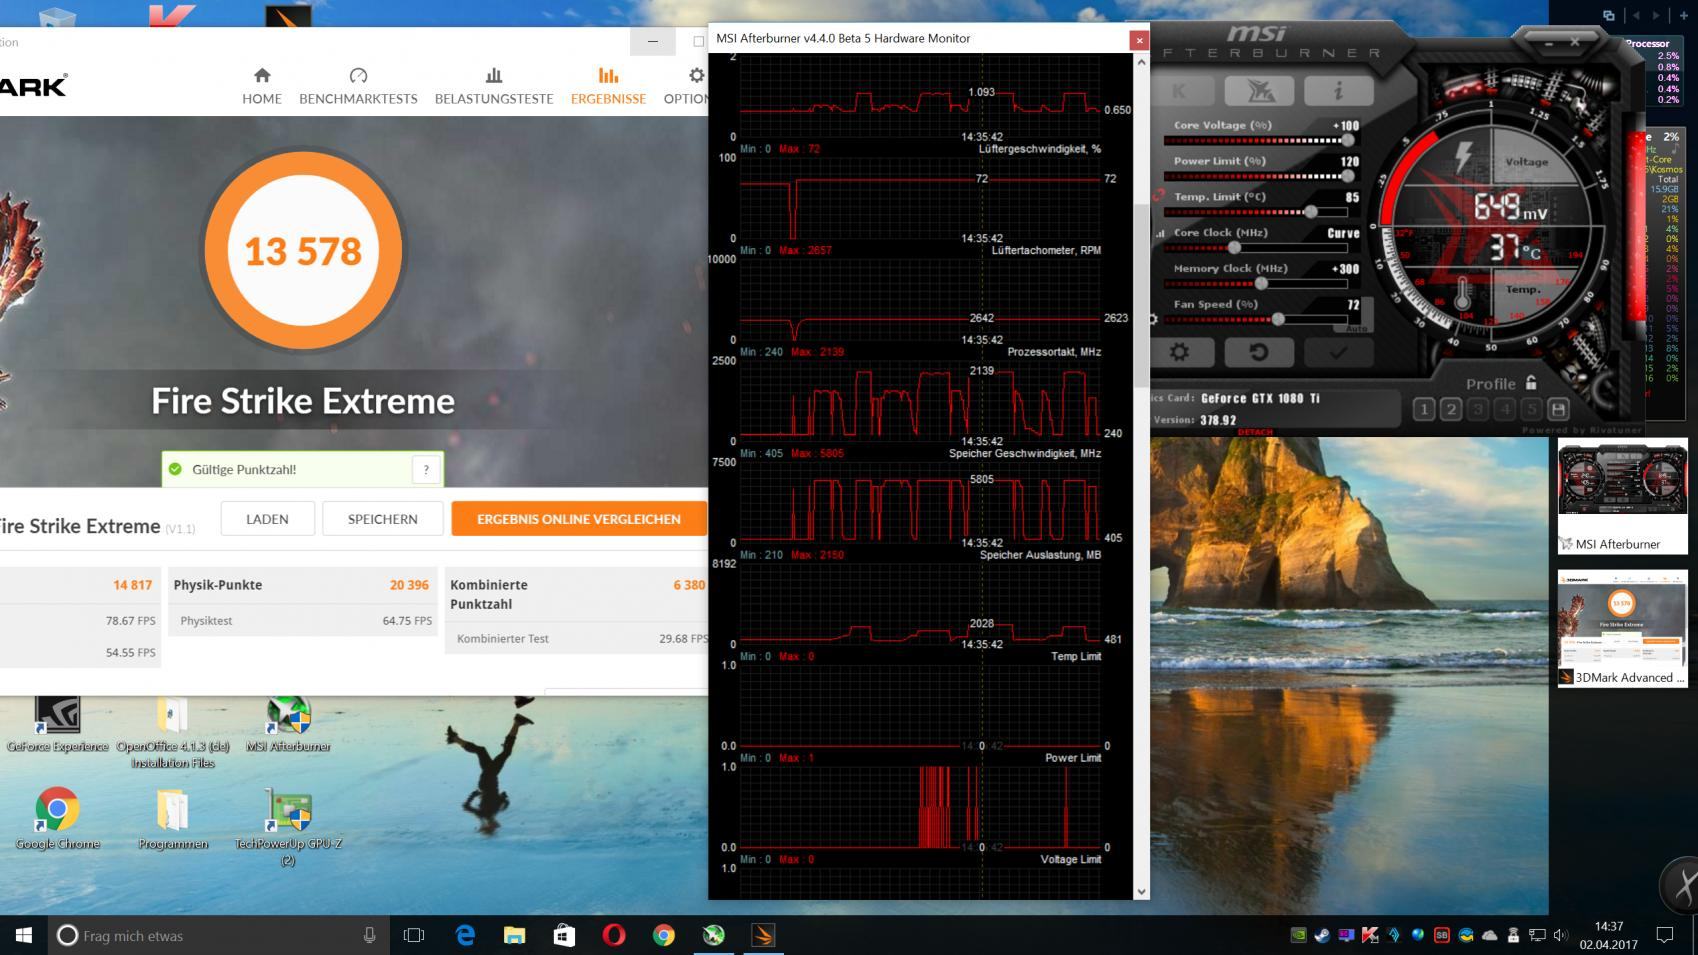The width and height of the screenshot is (1698, 955).
Task: Toggle fan speed Auto mode
Action: click(1356, 328)
